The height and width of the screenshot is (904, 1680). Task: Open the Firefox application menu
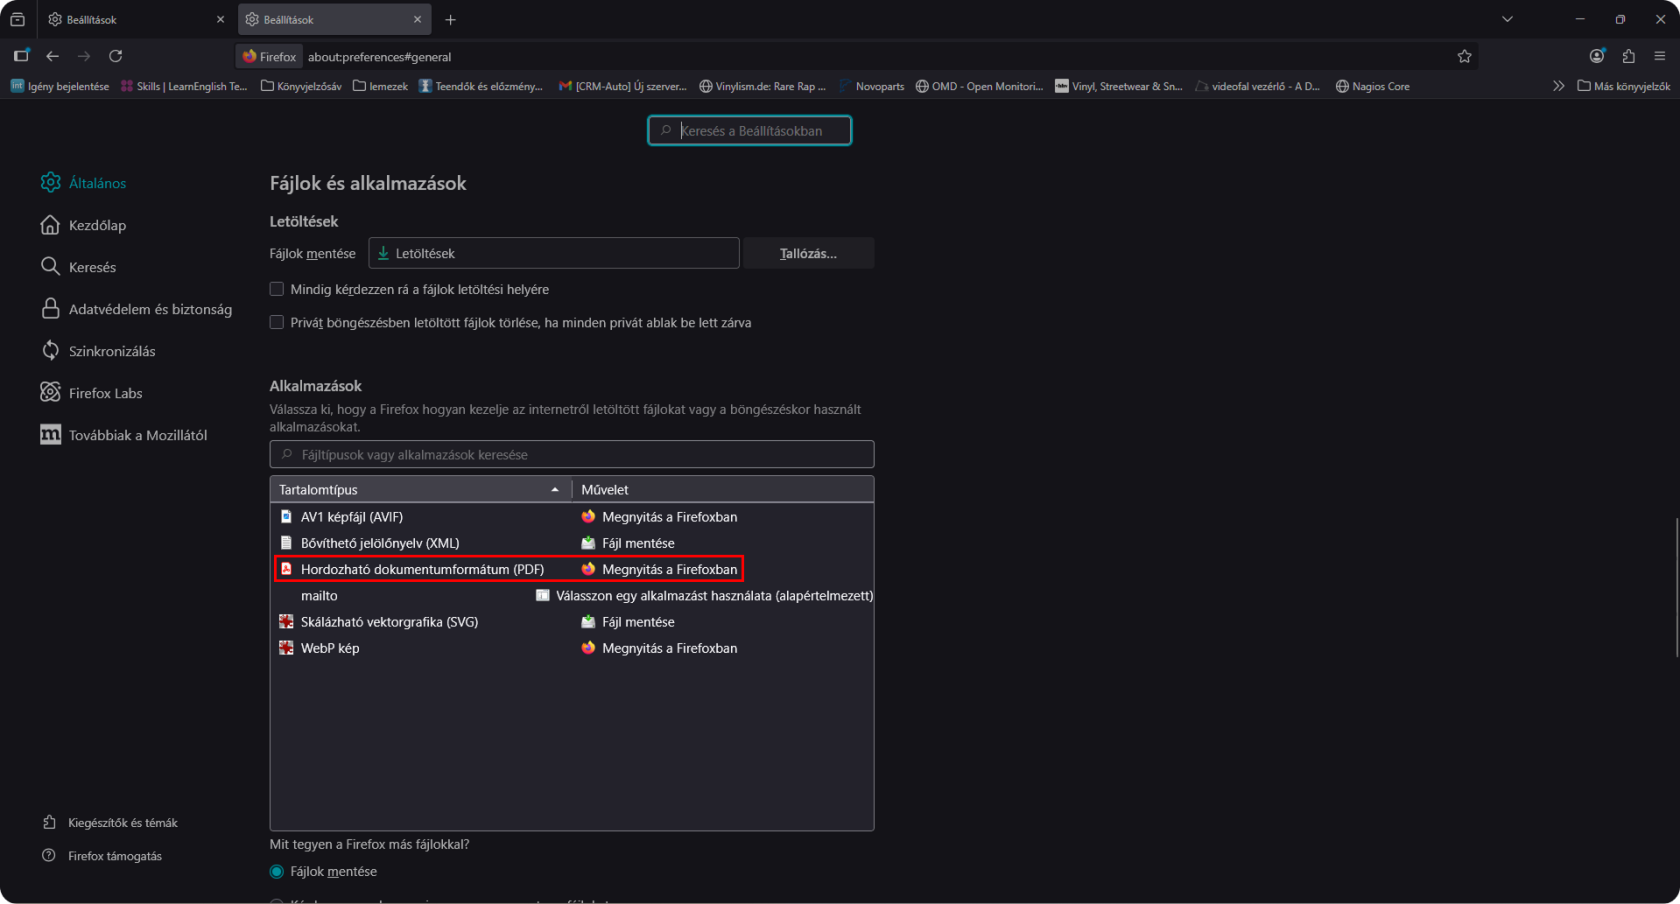1661,56
